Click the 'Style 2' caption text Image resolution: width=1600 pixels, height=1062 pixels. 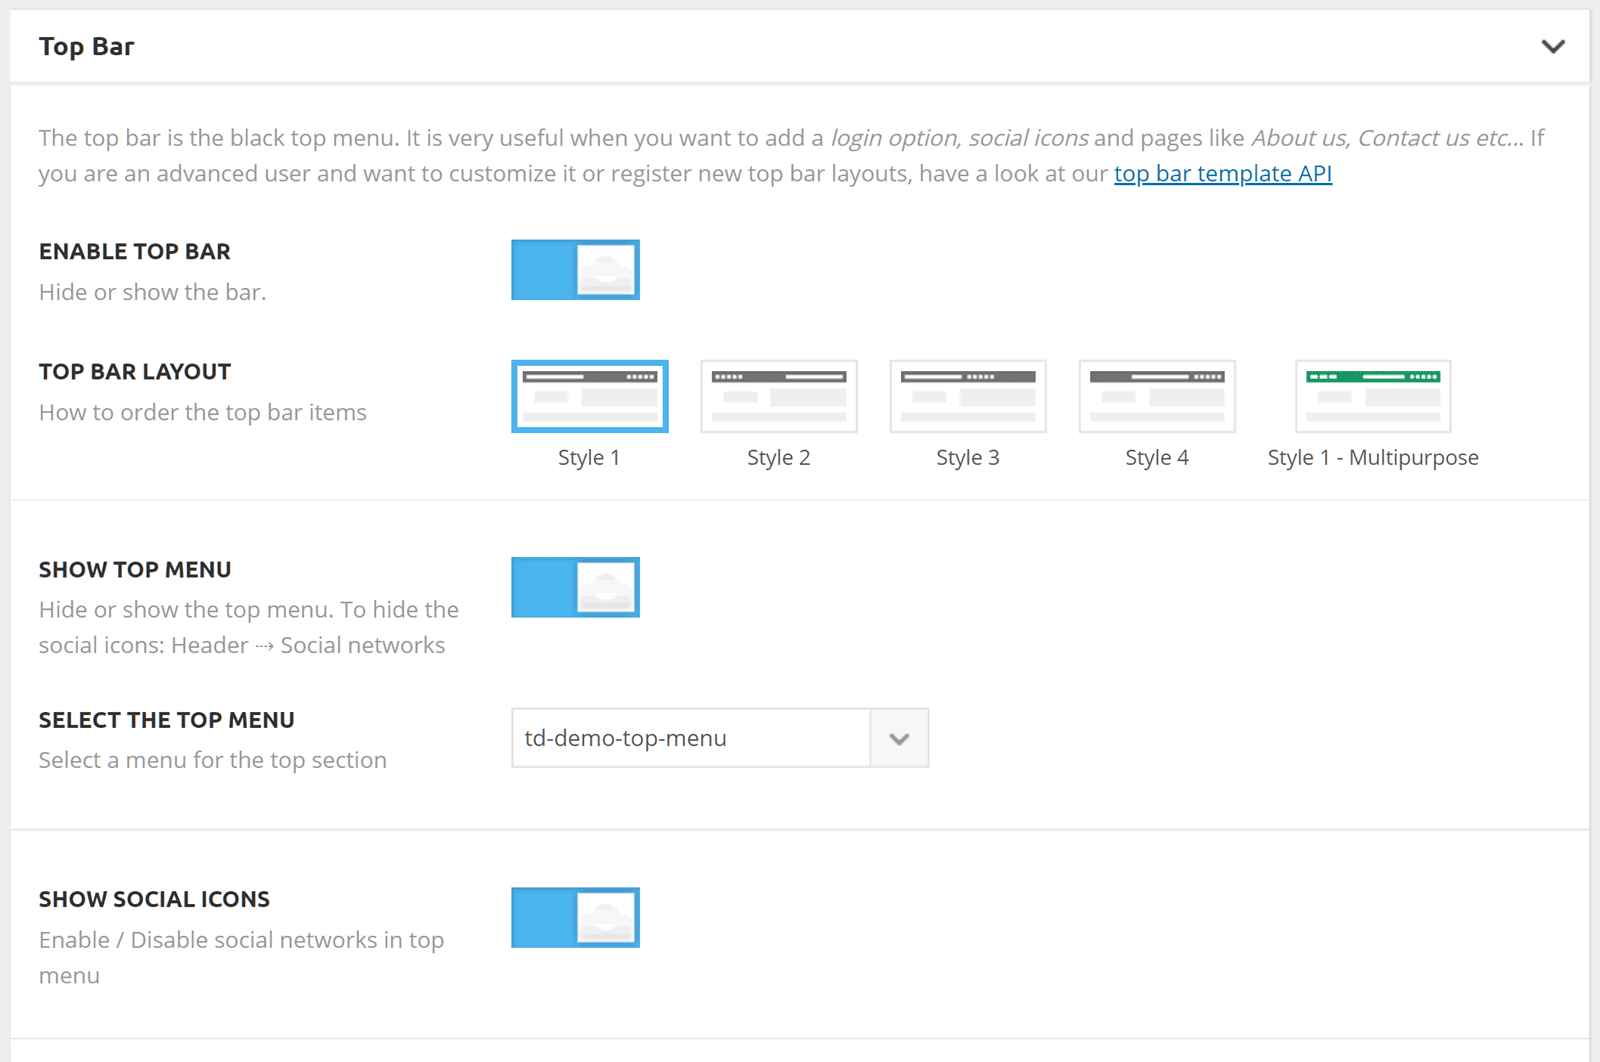coord(779,458)
